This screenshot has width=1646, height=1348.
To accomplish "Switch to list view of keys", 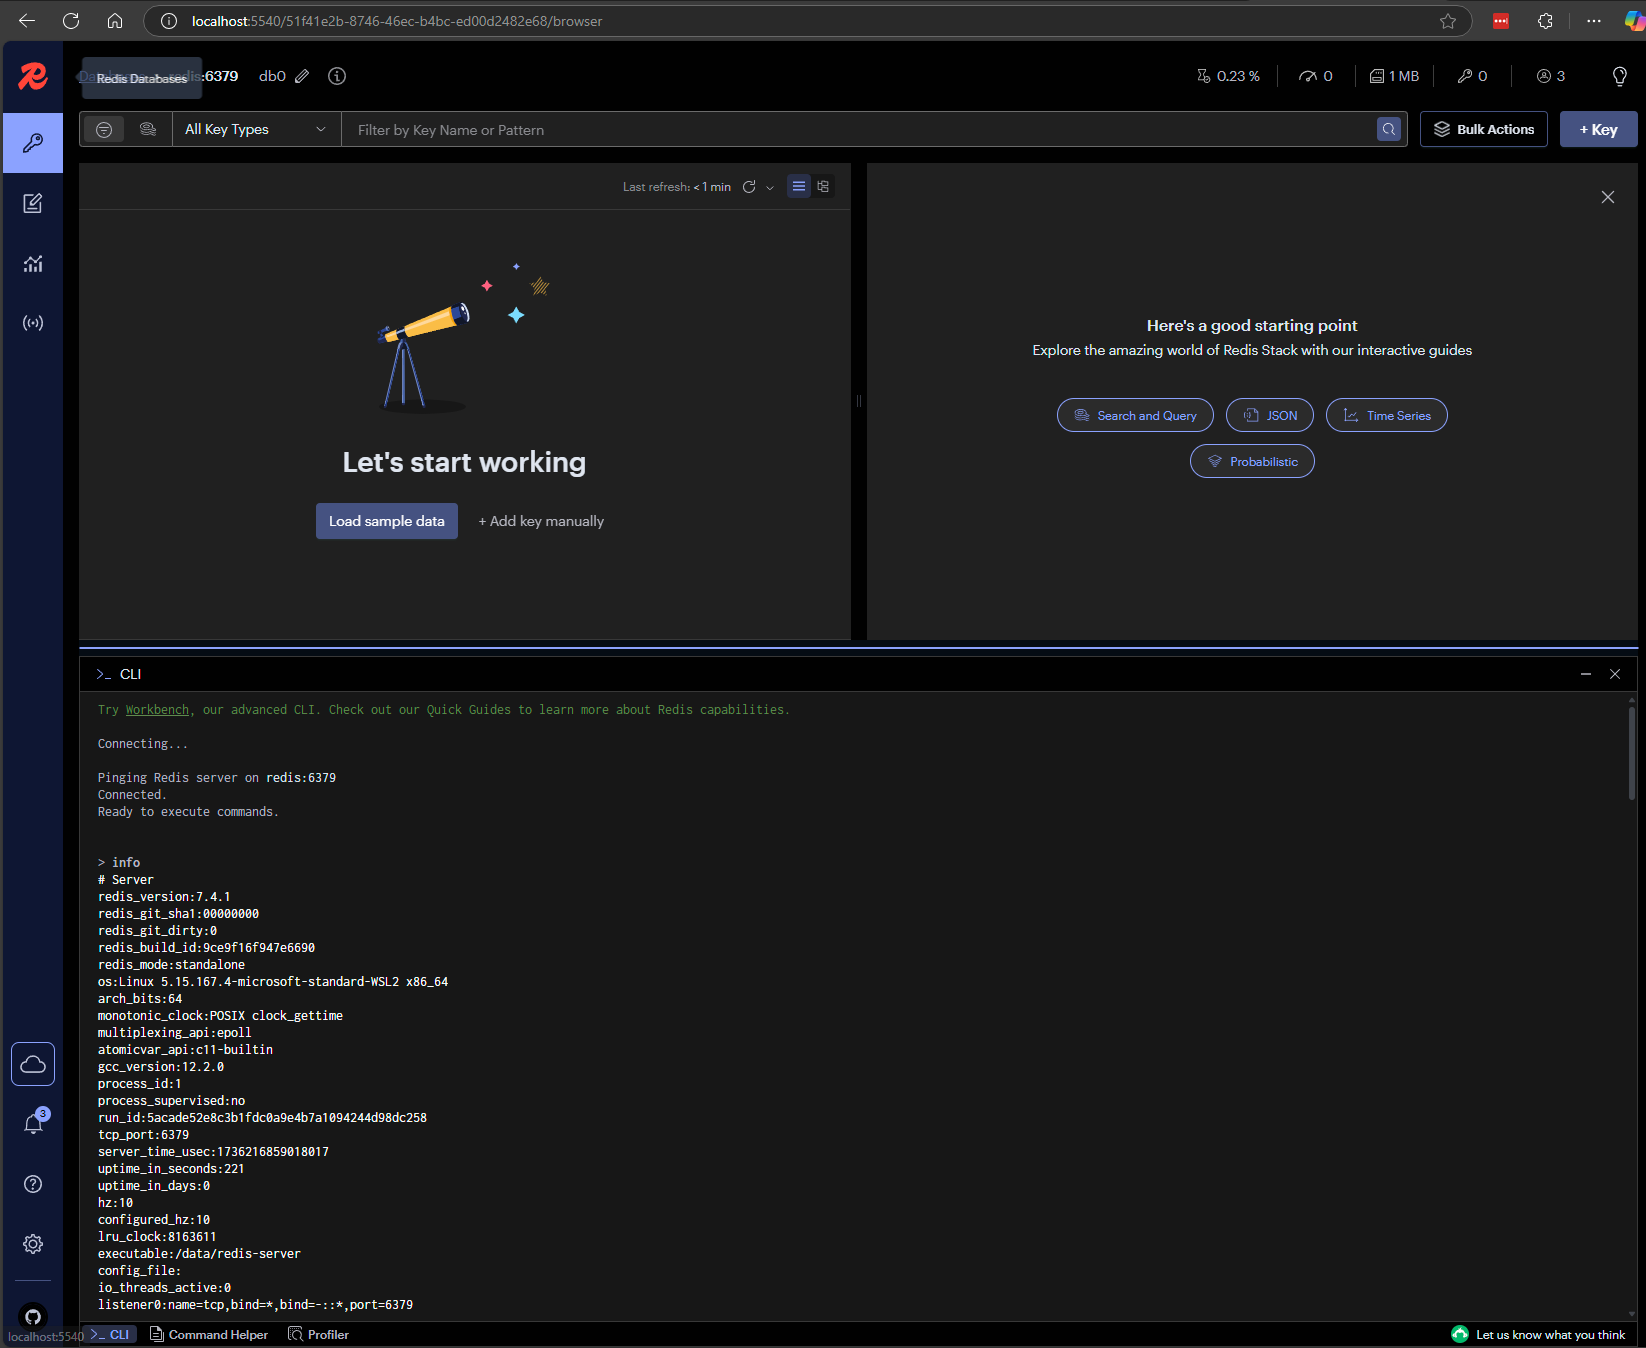I will pos(799,186).
